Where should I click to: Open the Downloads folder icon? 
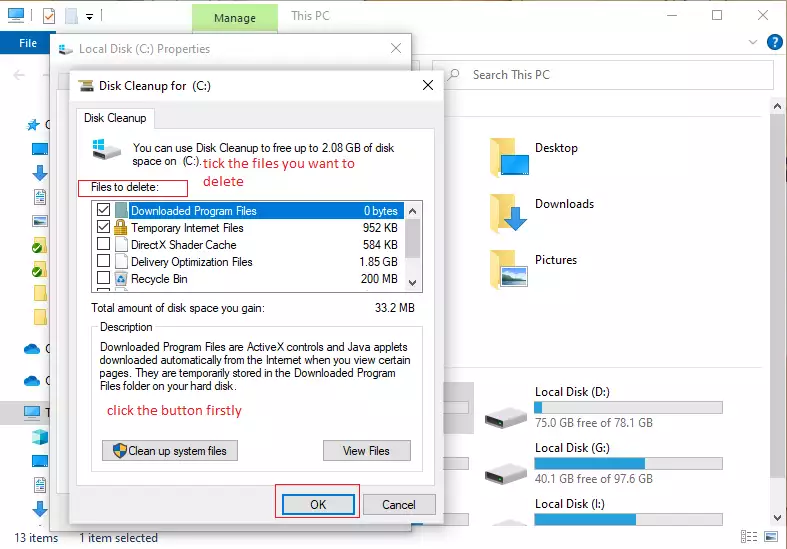pyautogui.click(x=509, y=214)
